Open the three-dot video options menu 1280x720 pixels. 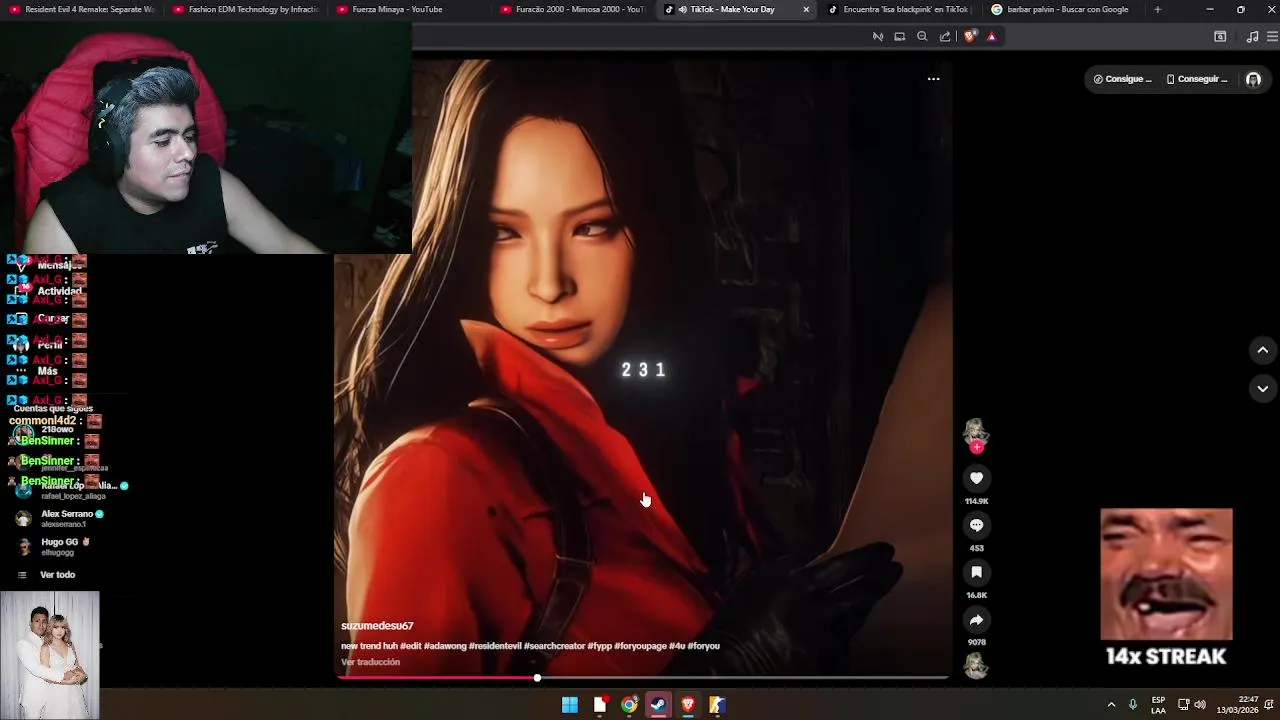[x=933, y=79]
